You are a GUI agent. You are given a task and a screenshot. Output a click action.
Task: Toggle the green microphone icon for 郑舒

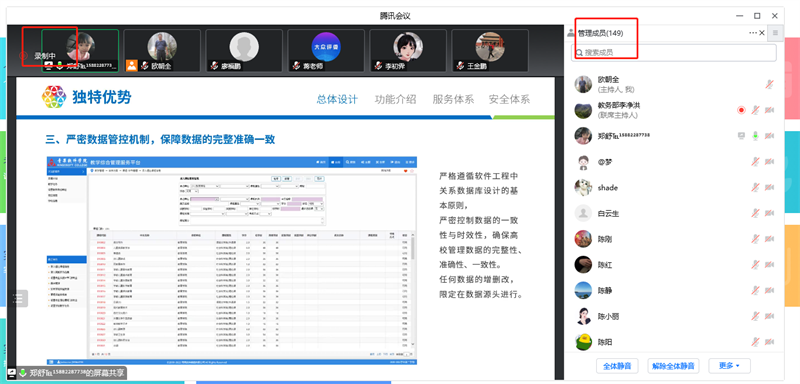click(756, 136)
